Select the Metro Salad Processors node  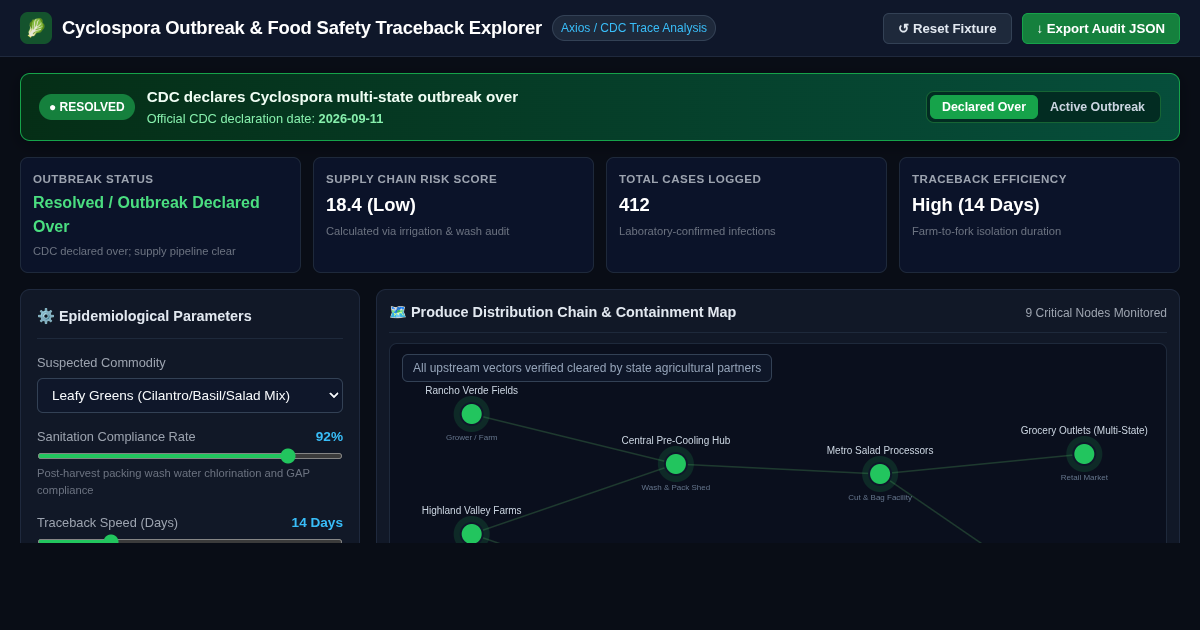tap(880, 474)
